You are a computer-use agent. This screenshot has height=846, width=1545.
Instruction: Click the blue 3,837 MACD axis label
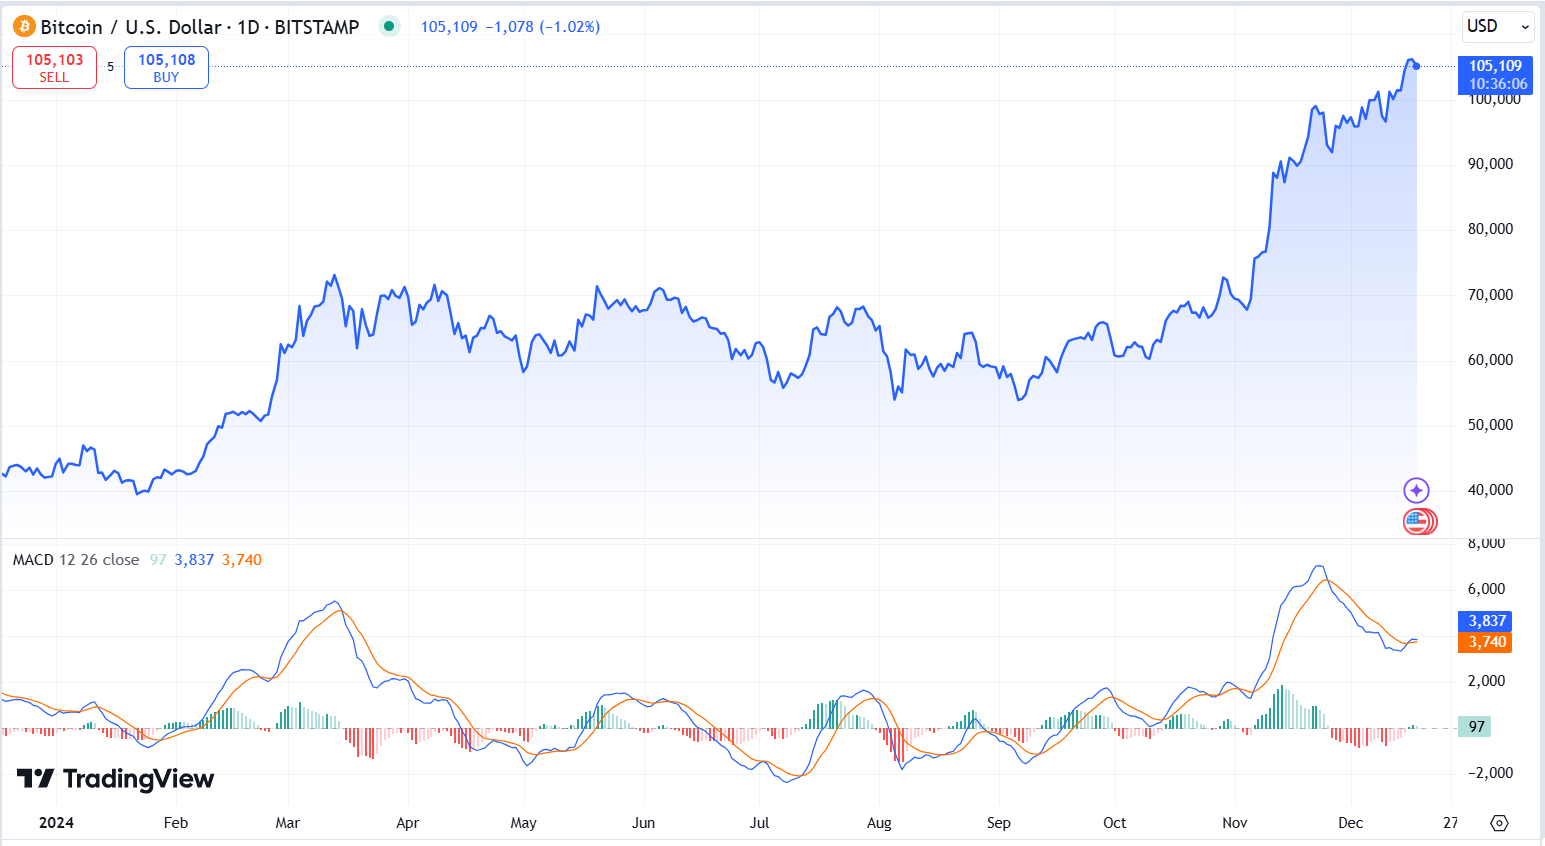[x=1485, y=621]
